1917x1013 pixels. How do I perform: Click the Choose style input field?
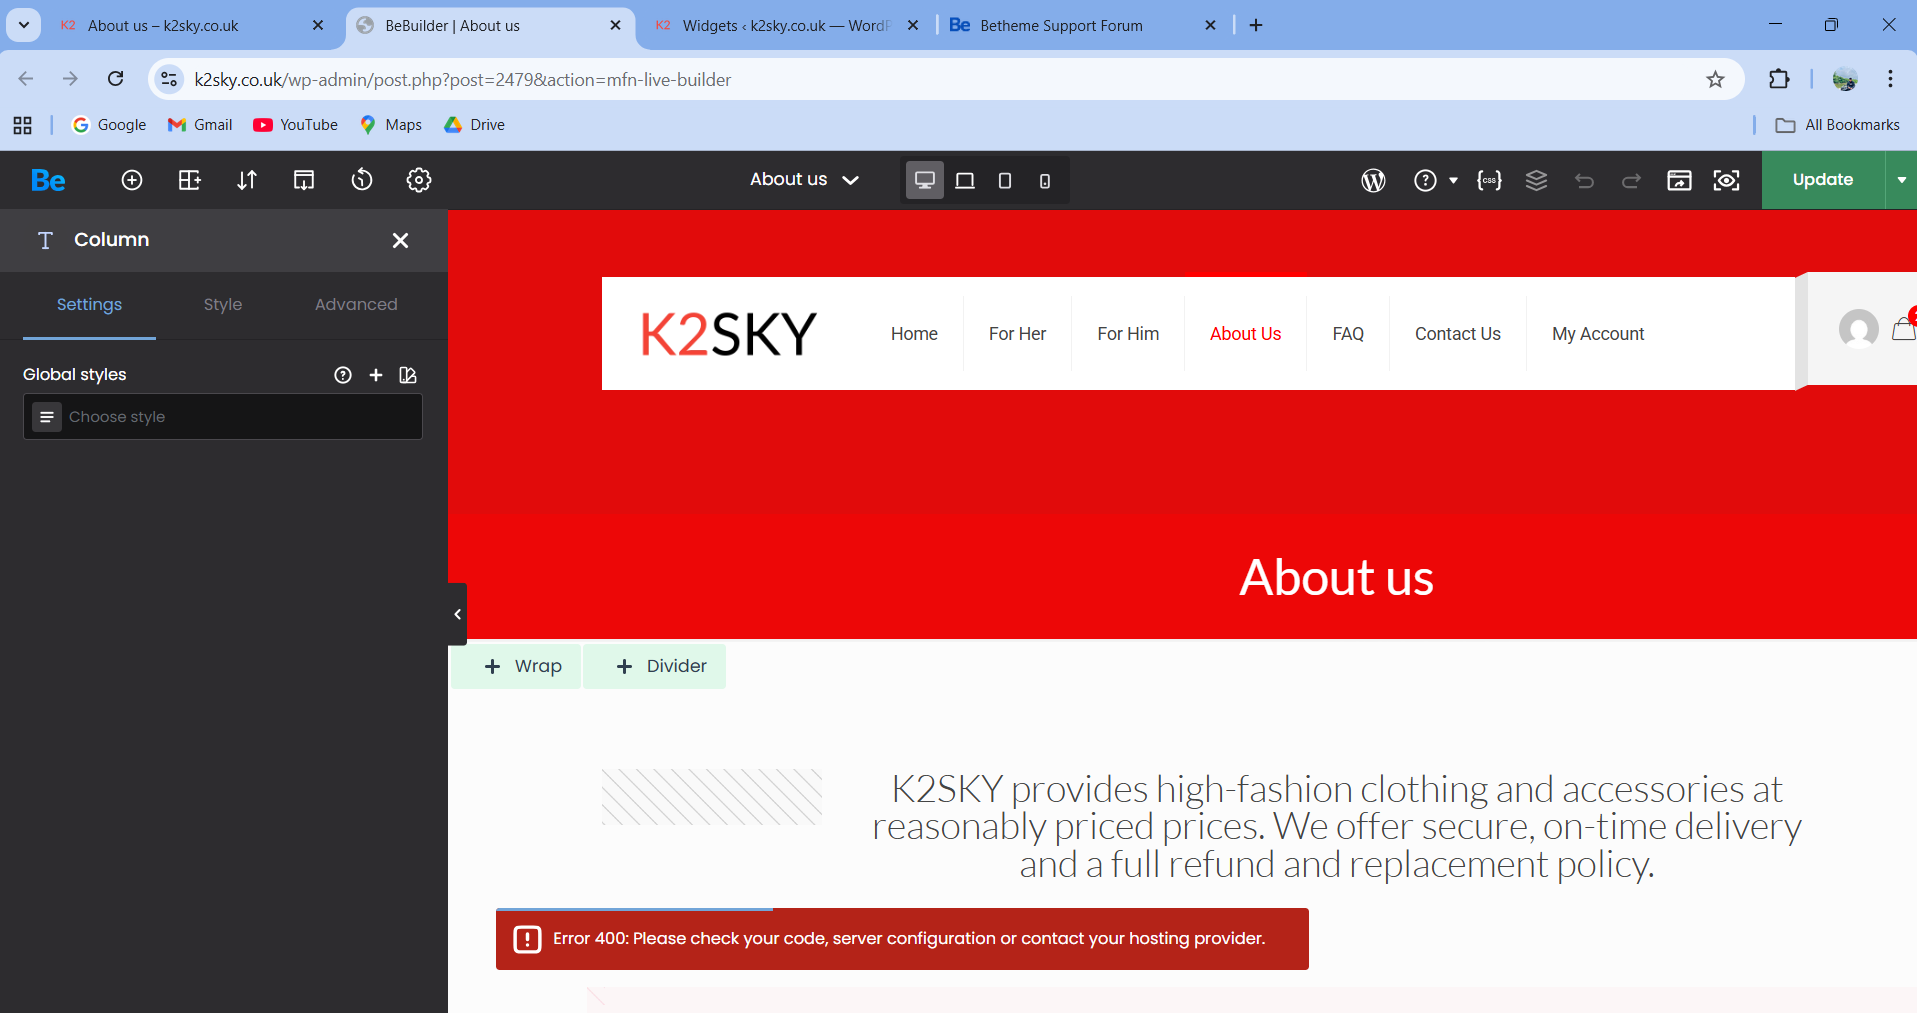pyautogui.click(x=223, y=417)
